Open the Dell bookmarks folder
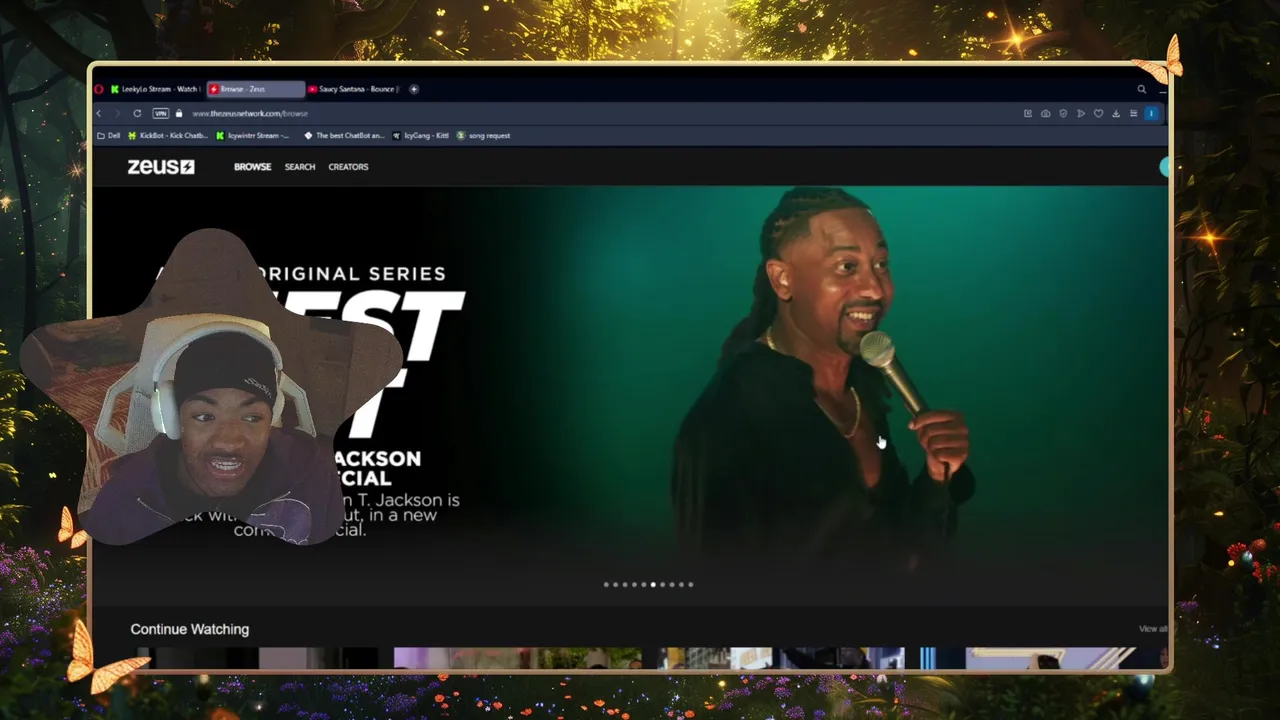The height and width of the screenshot is (720, 1280). click(x=108, y=135)
